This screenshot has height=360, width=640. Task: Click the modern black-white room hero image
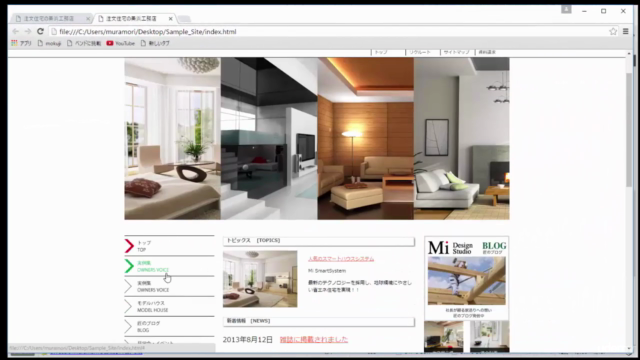coord(269,138)
